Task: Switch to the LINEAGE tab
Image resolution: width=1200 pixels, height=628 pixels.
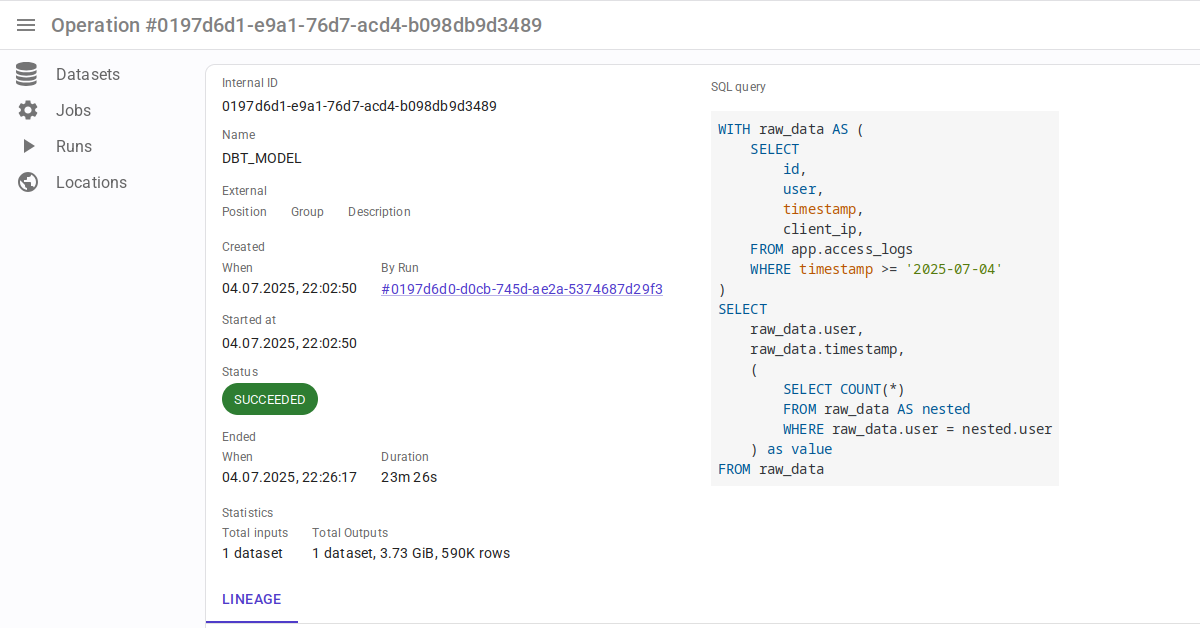Action: 252,600
